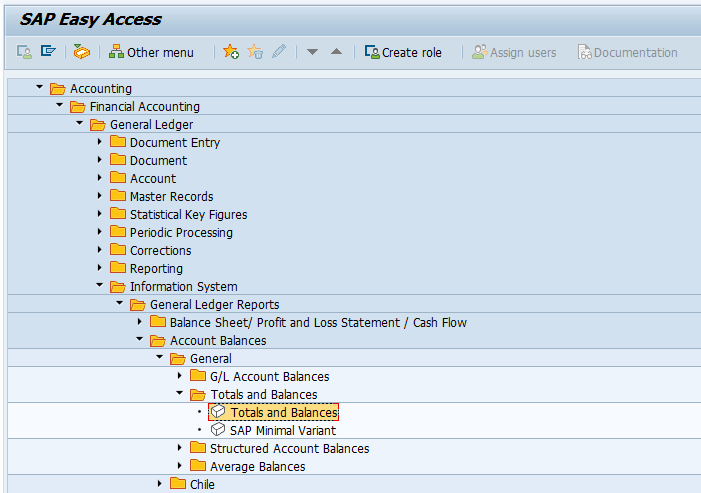Select SAP Minimal Variant transaction text
Screen dimensions: 701x493
pyautogui.click(x=283, y=430)
